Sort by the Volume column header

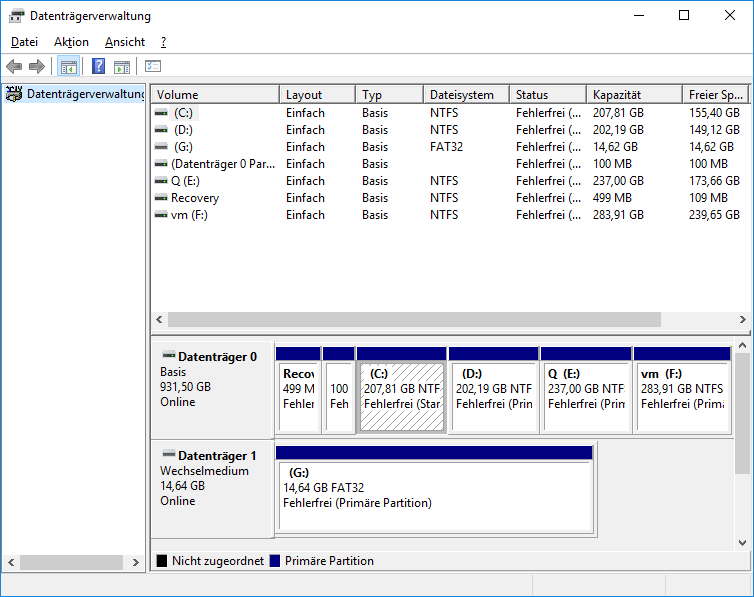(215, 95)
